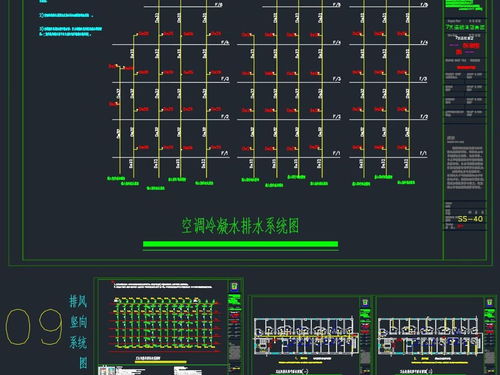The image size is (500, 375).
Task: Select the cyan design notes text block
Action: click(x=70, y=24)
